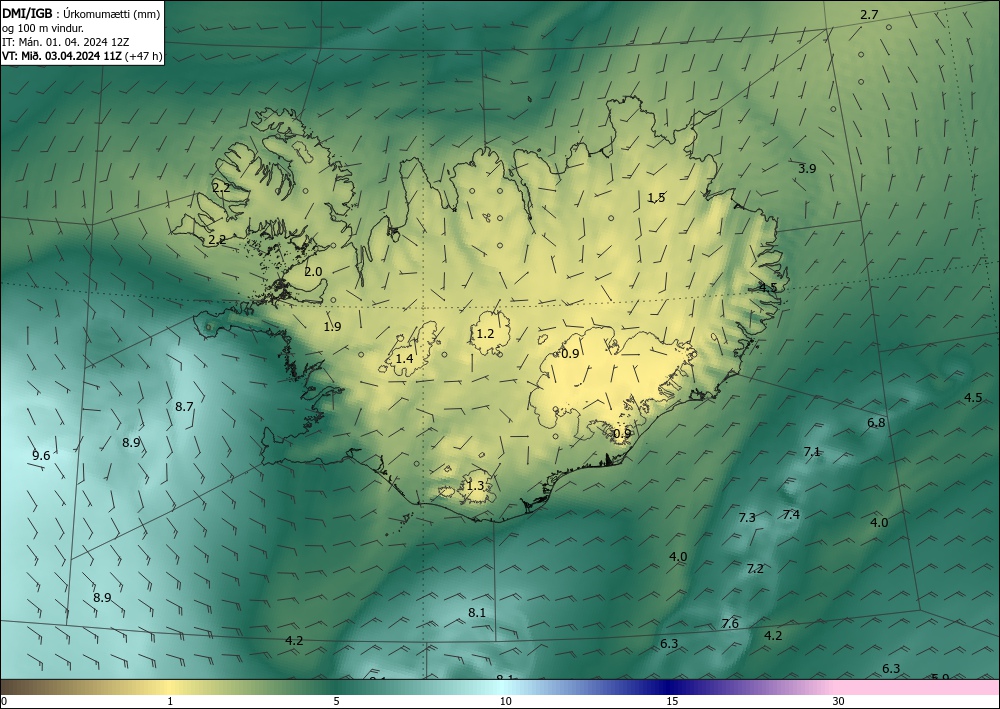Click the 3.9 value off the northeast coast
The height and width of the screenshot is (709, 1000).
(x=807, y=169)
